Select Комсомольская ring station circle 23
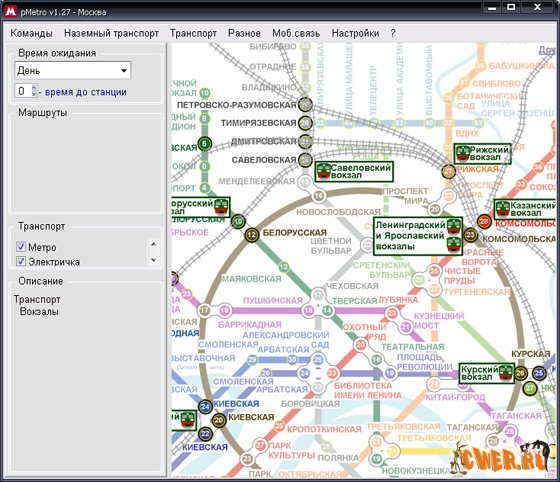Image resolution: width=560 pixels, height=482 pixels. click(x=471, y=235)
